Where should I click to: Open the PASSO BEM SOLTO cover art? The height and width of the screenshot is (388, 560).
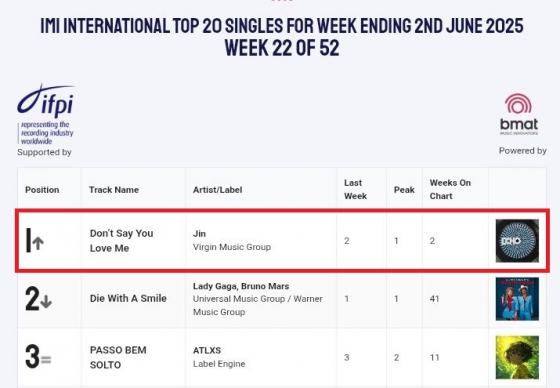517,357
